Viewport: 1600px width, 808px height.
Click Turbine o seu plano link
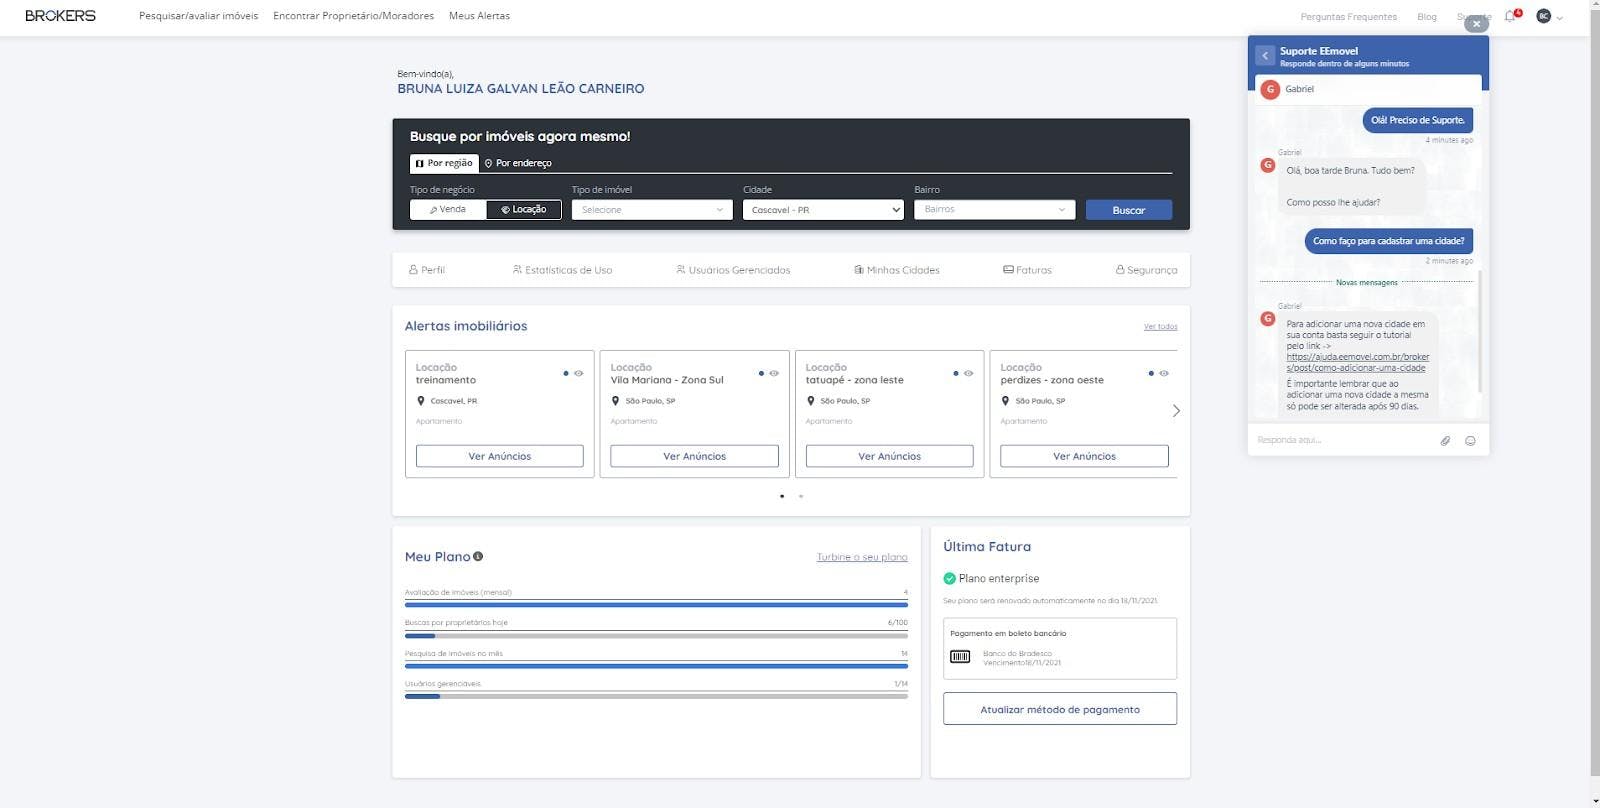[862, 557]
